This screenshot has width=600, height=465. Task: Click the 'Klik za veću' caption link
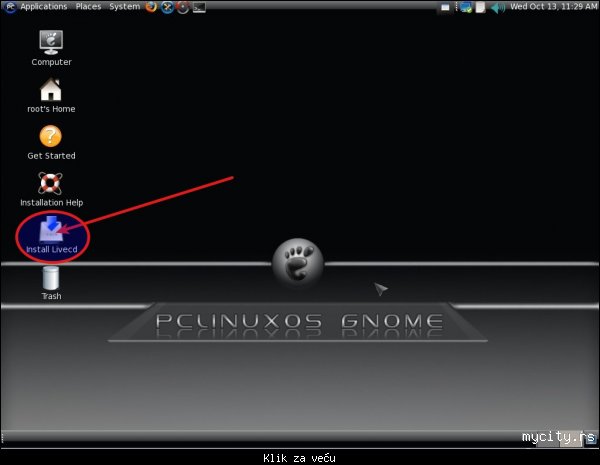(299, 458)
